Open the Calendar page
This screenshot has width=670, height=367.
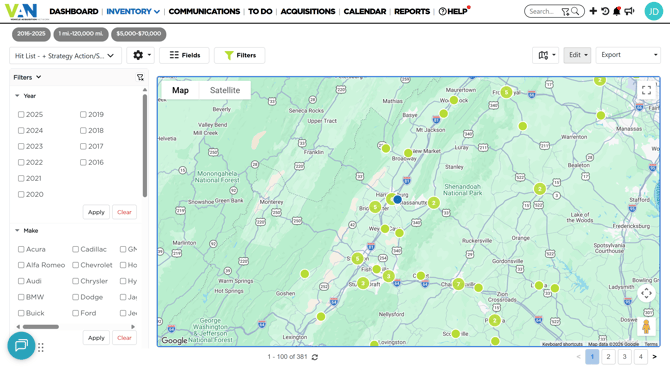[x=364, y=12]
